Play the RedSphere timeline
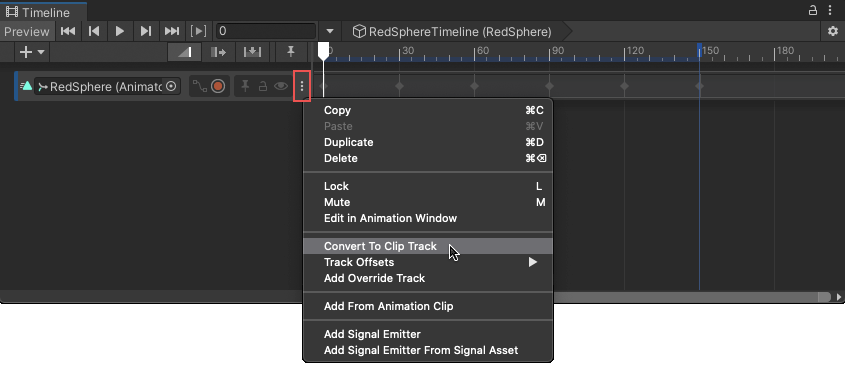Screen dimensions: 845x389 tap(120, 31)
